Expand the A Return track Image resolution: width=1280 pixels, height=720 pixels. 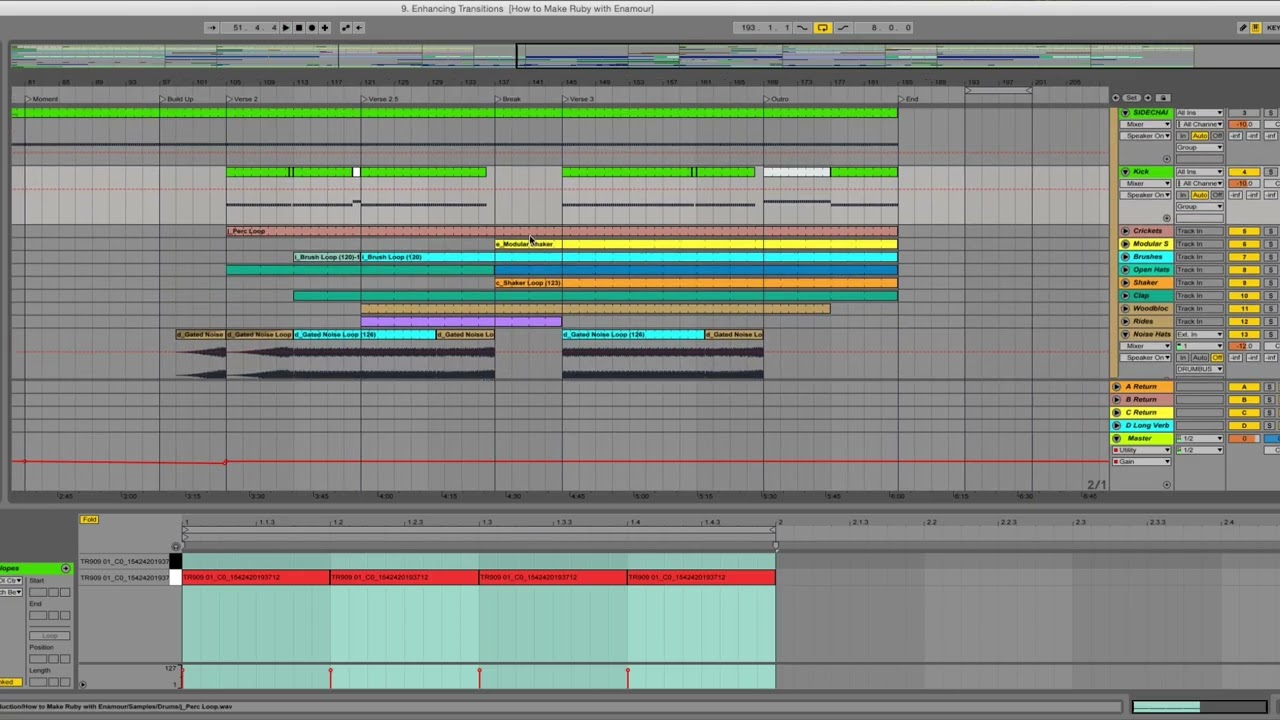point(1116,386)
